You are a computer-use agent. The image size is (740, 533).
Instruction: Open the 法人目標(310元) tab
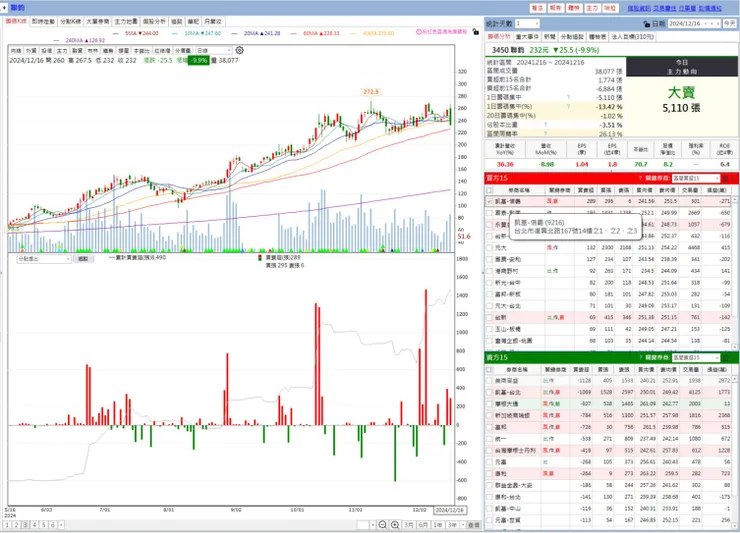633,37
